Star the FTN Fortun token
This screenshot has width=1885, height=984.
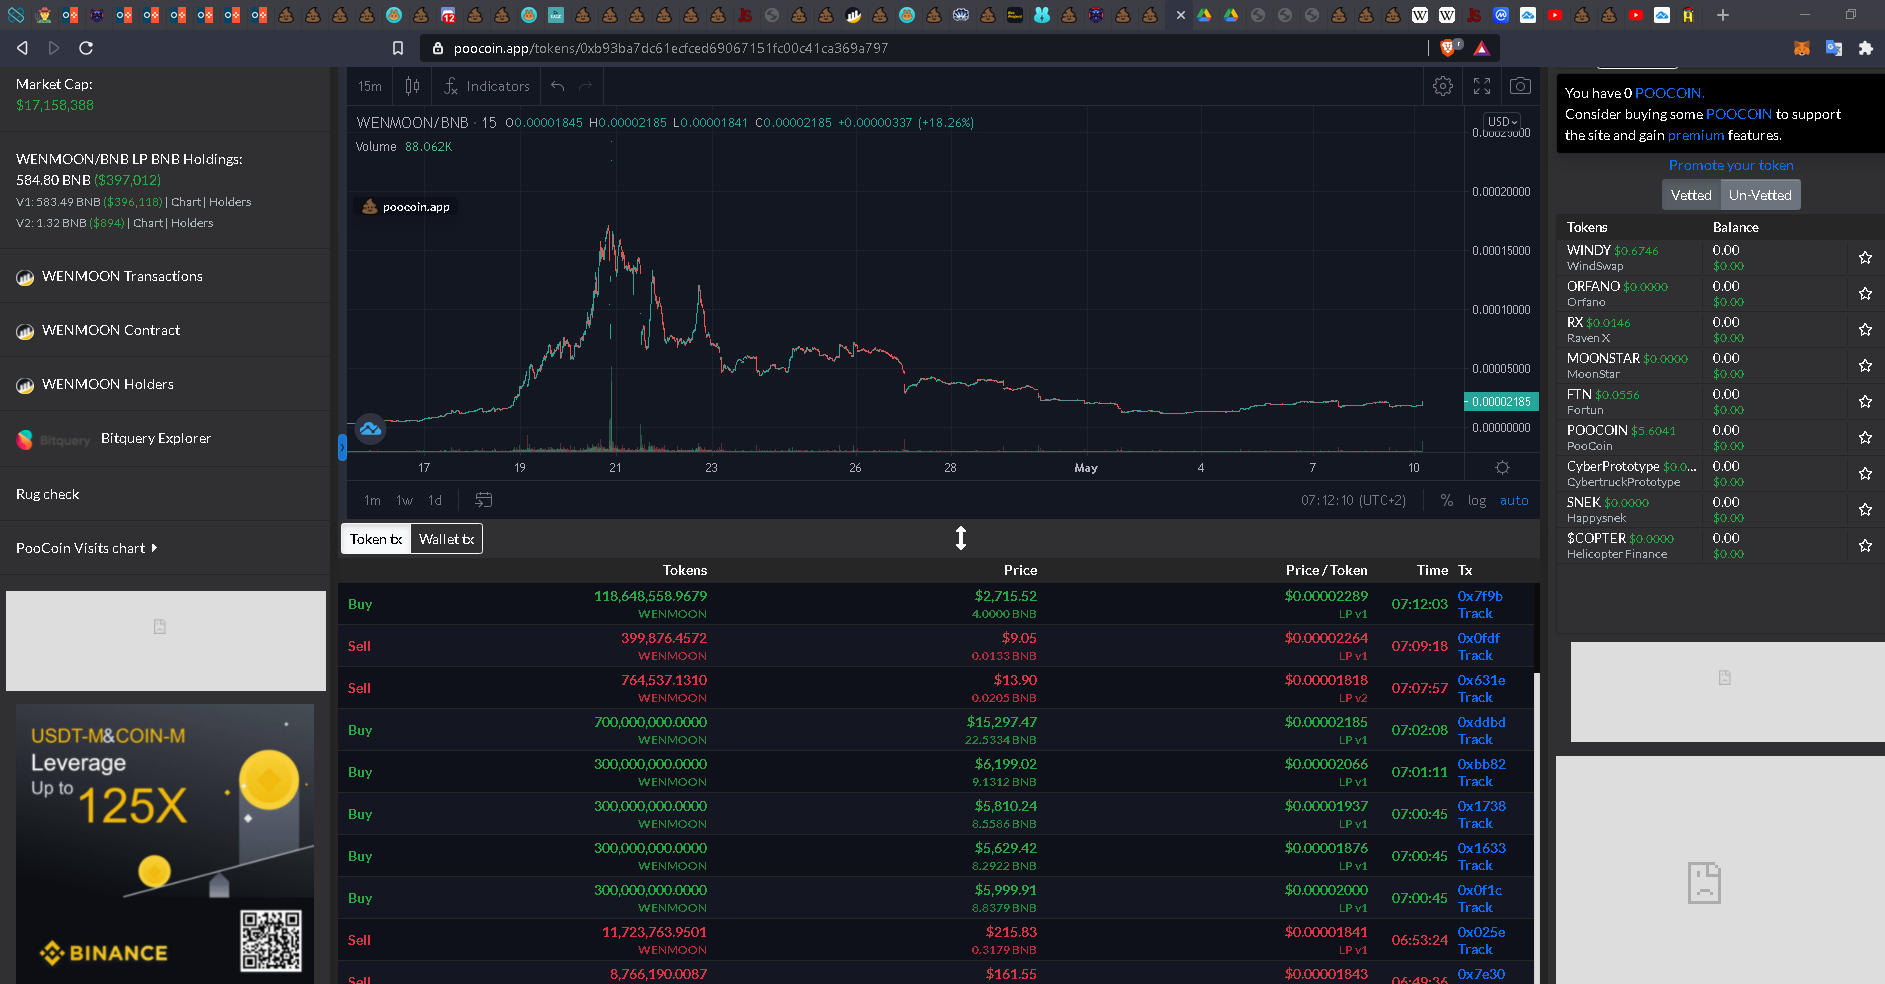[x=1865, y=402]
